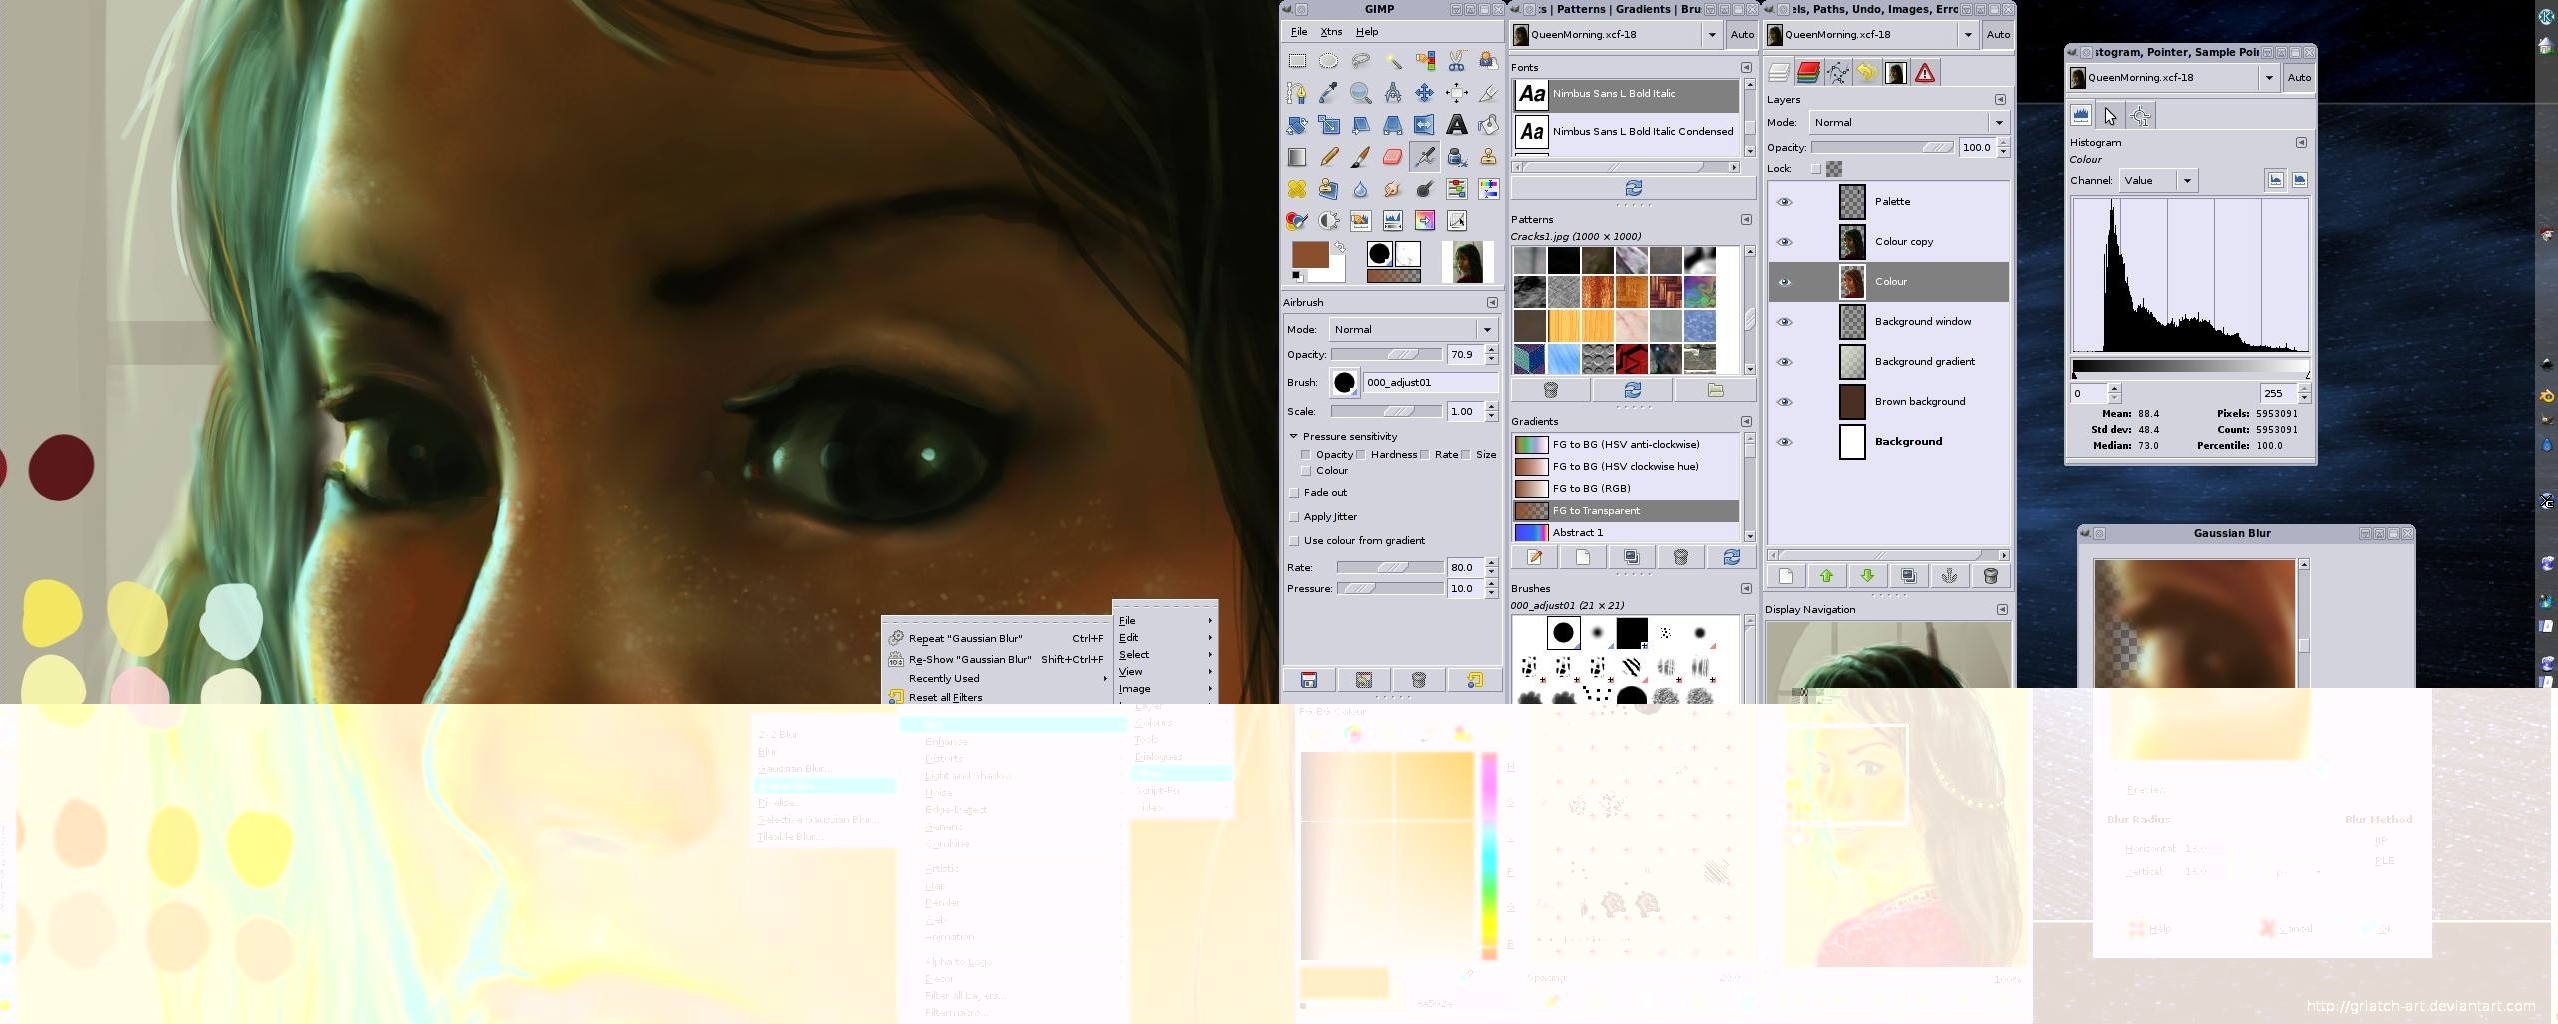Open the Xtns menu
This screenshot has width=2558, height=1024.
(x=1331, y=32)
